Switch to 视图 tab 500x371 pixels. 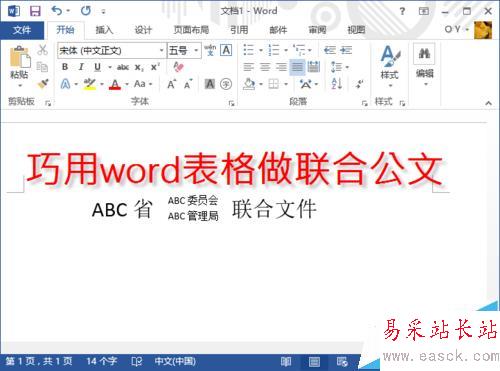click(356, 30)
